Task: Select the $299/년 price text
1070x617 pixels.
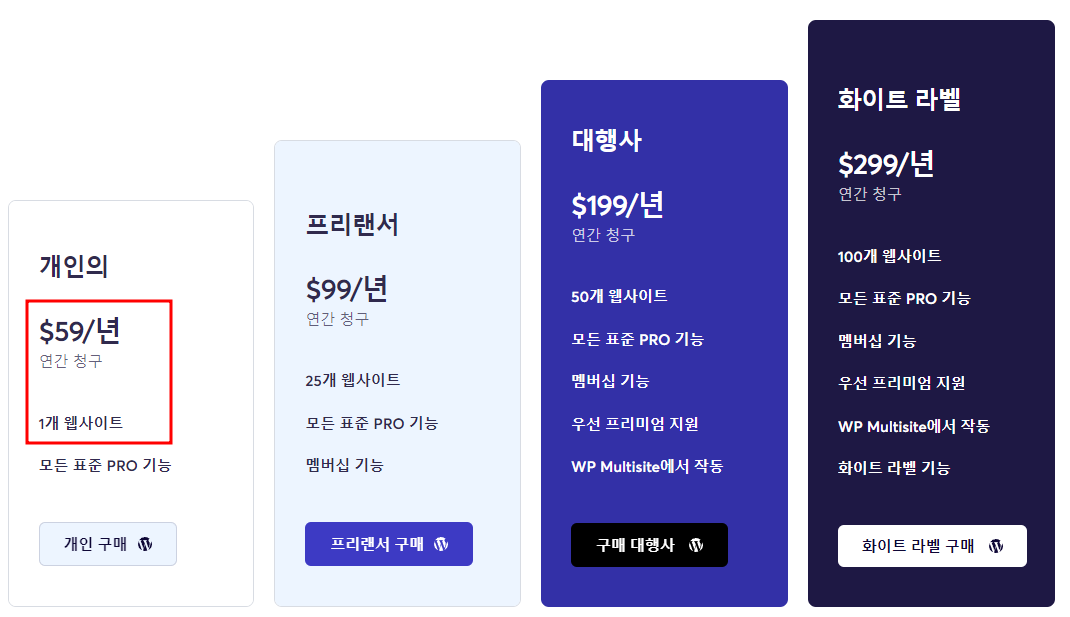Action: [x=886, y=164]
